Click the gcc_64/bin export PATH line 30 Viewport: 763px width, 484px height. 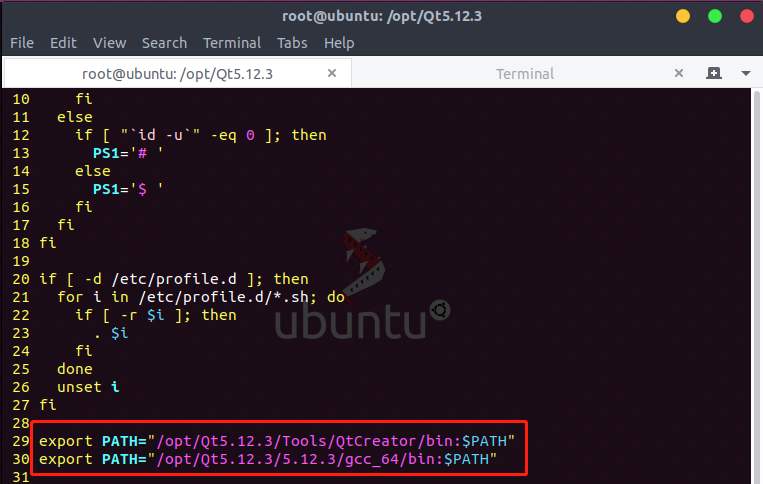point(268,459)
